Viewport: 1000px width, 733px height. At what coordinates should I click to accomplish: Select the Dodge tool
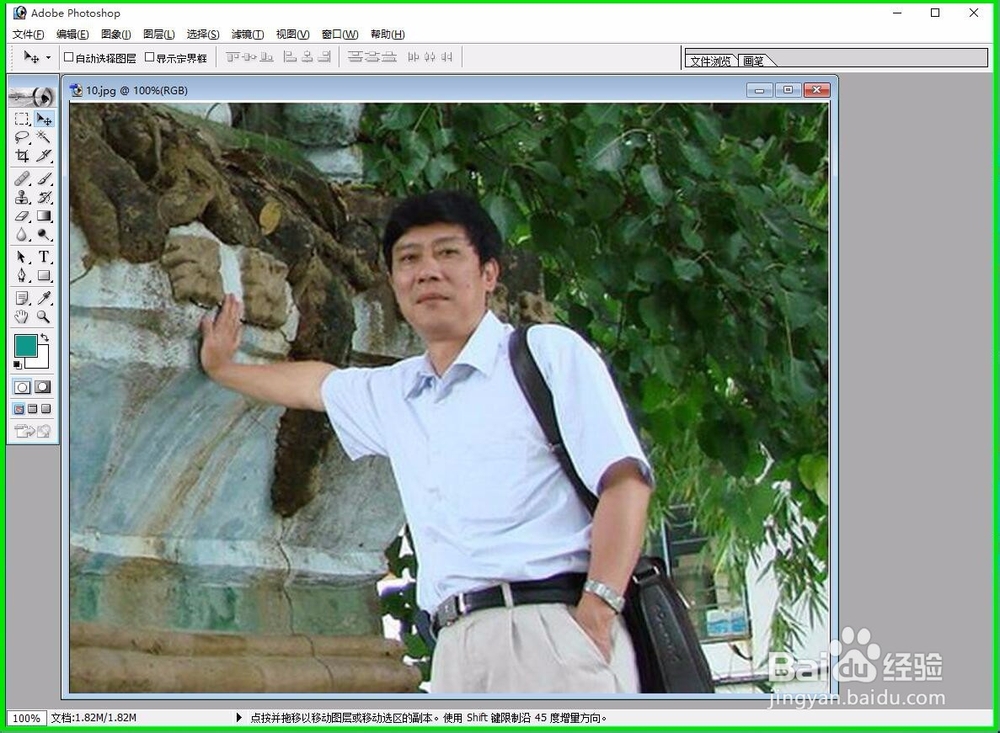(x=44, y=235)
